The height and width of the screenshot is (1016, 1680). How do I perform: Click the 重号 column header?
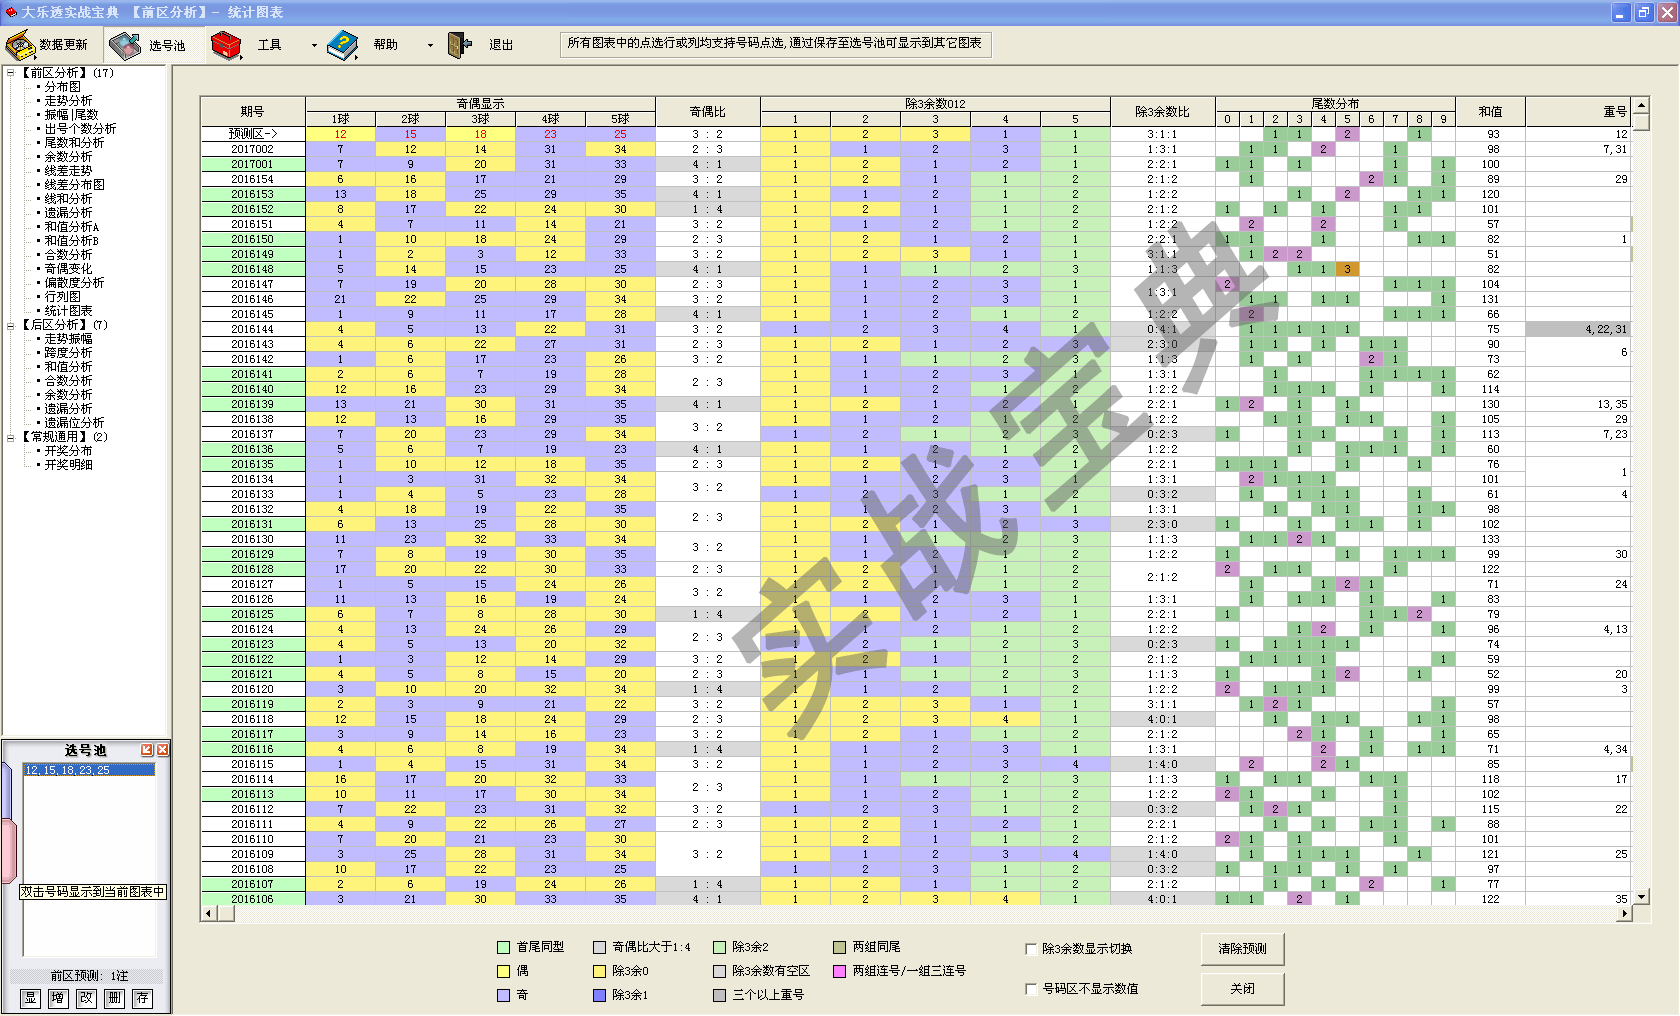[x=1580, y=111]
